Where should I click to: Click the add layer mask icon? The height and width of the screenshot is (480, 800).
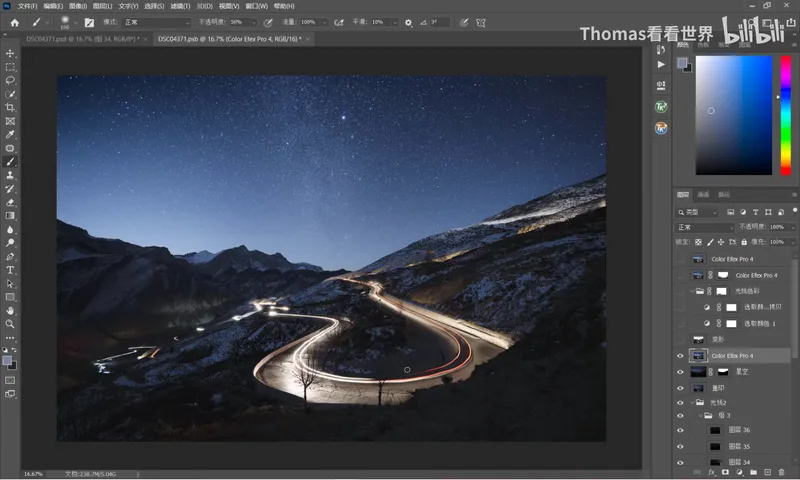click(x=725, y=472)
